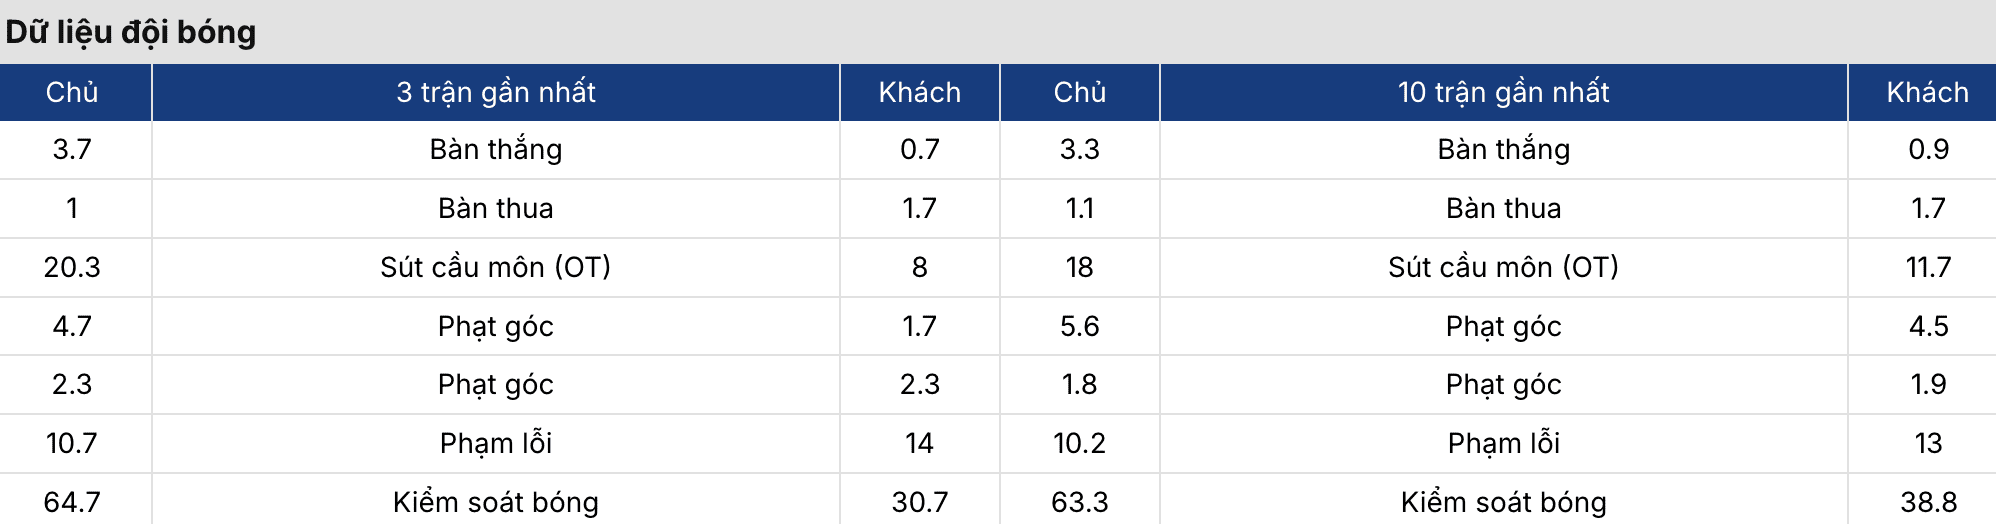Click the fouls value 10.7

(x=72, y=443)
